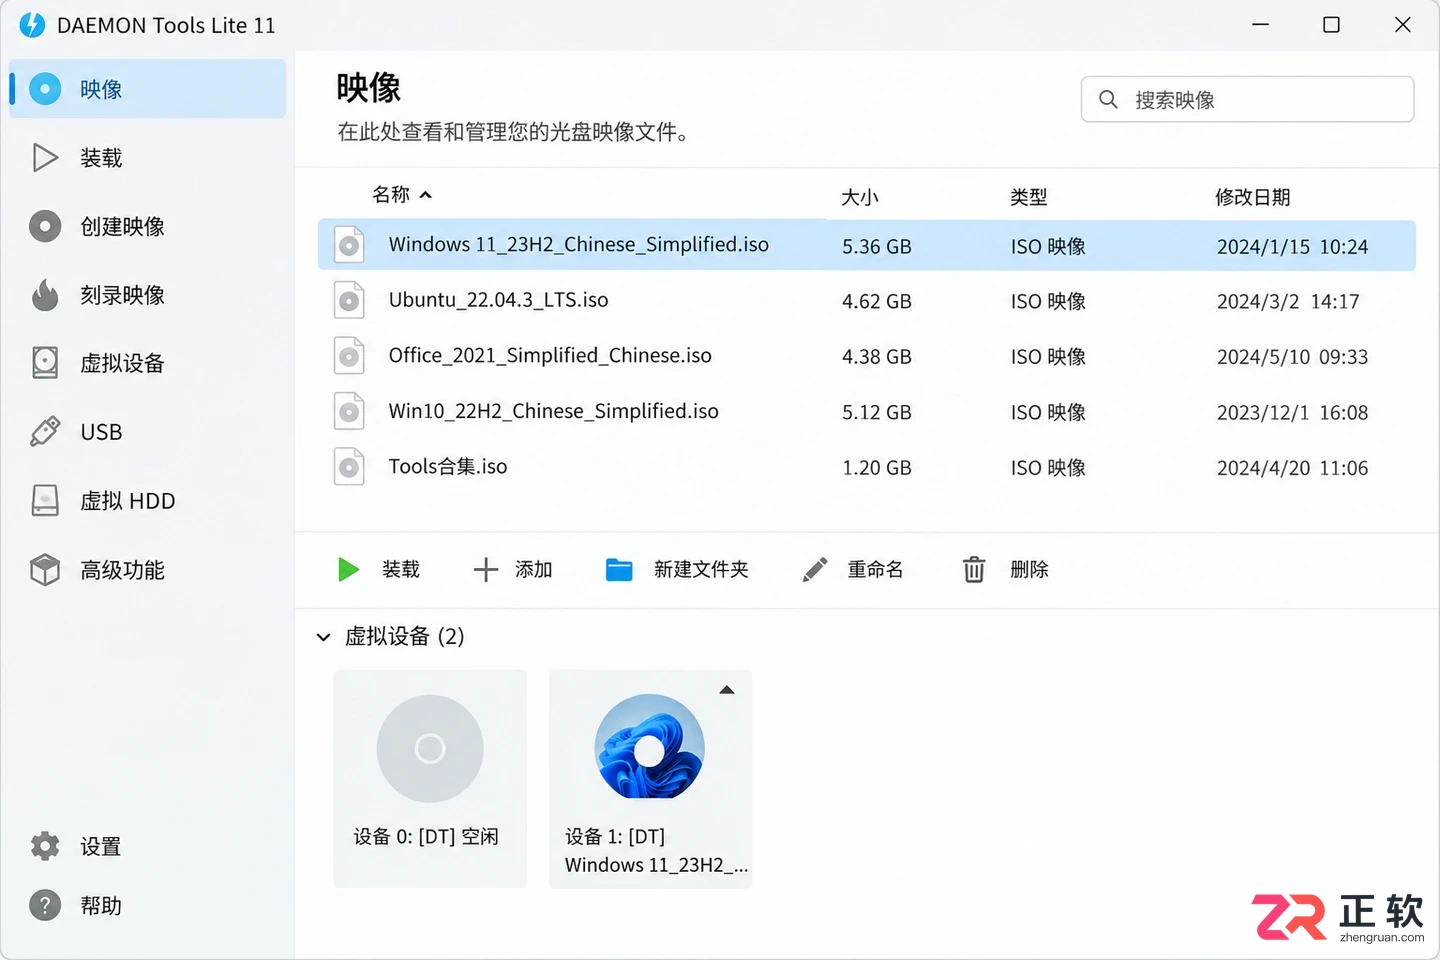Screen dimensions: 1440x960
Task: Sort list by 类型 column
Action: (1029, 197)
